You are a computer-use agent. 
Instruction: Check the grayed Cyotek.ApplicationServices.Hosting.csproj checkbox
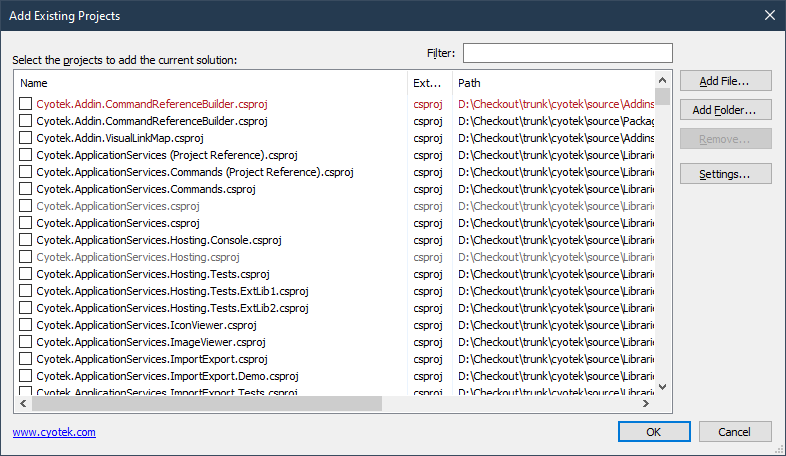(26, 257)
